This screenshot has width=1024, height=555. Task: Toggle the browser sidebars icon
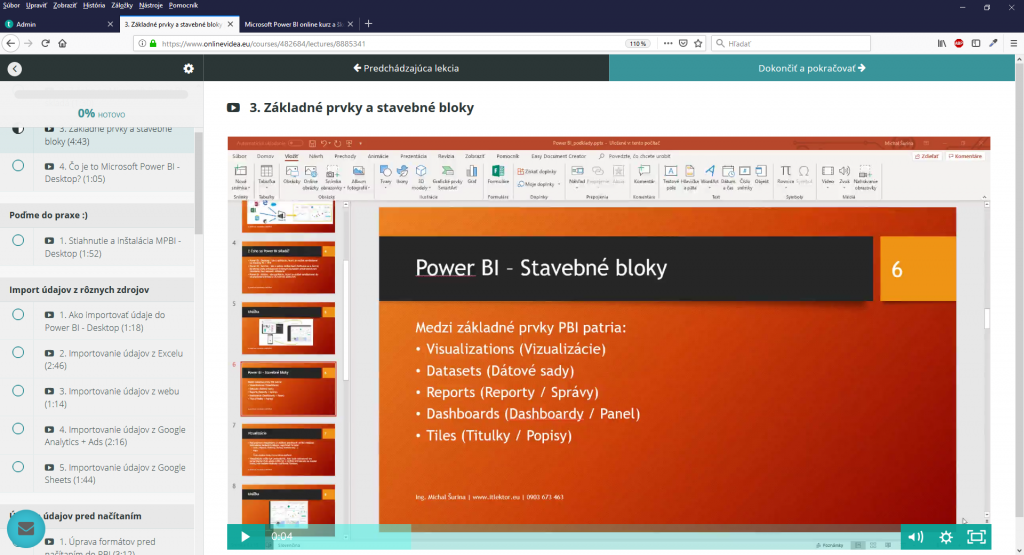click(976, 44)
